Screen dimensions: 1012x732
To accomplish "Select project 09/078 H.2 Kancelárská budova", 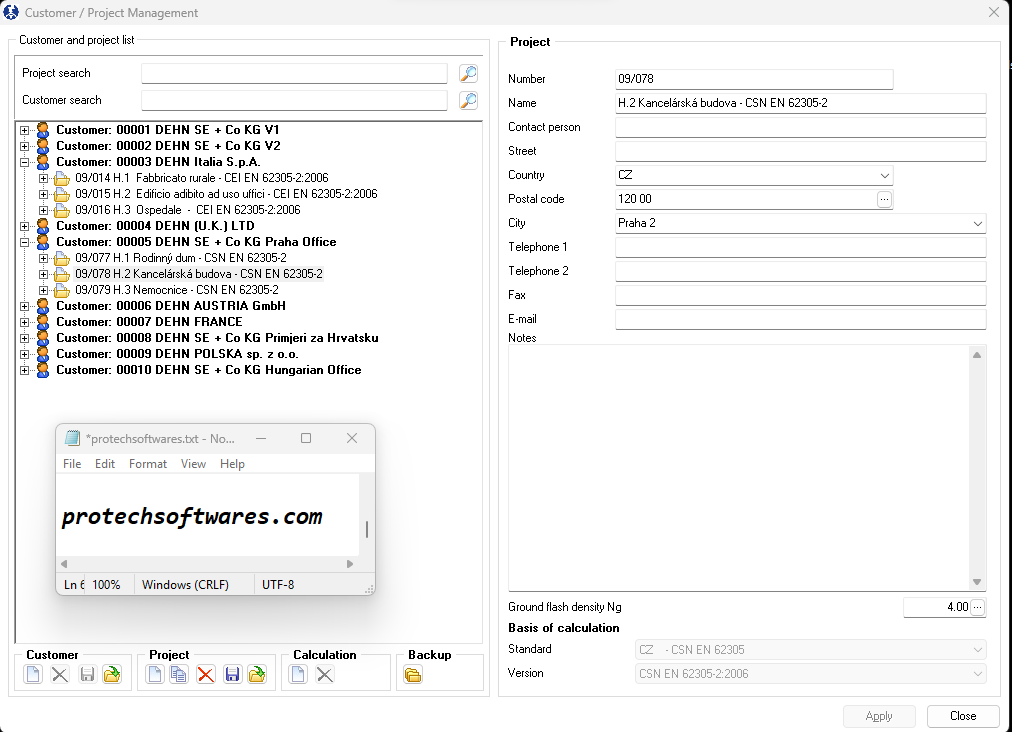I will (199, 274).
